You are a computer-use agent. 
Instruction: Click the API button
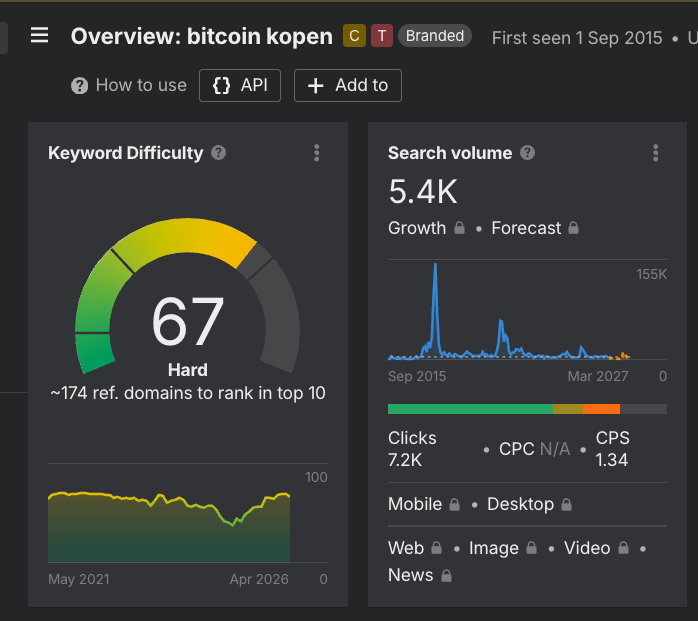pos(240,85)
